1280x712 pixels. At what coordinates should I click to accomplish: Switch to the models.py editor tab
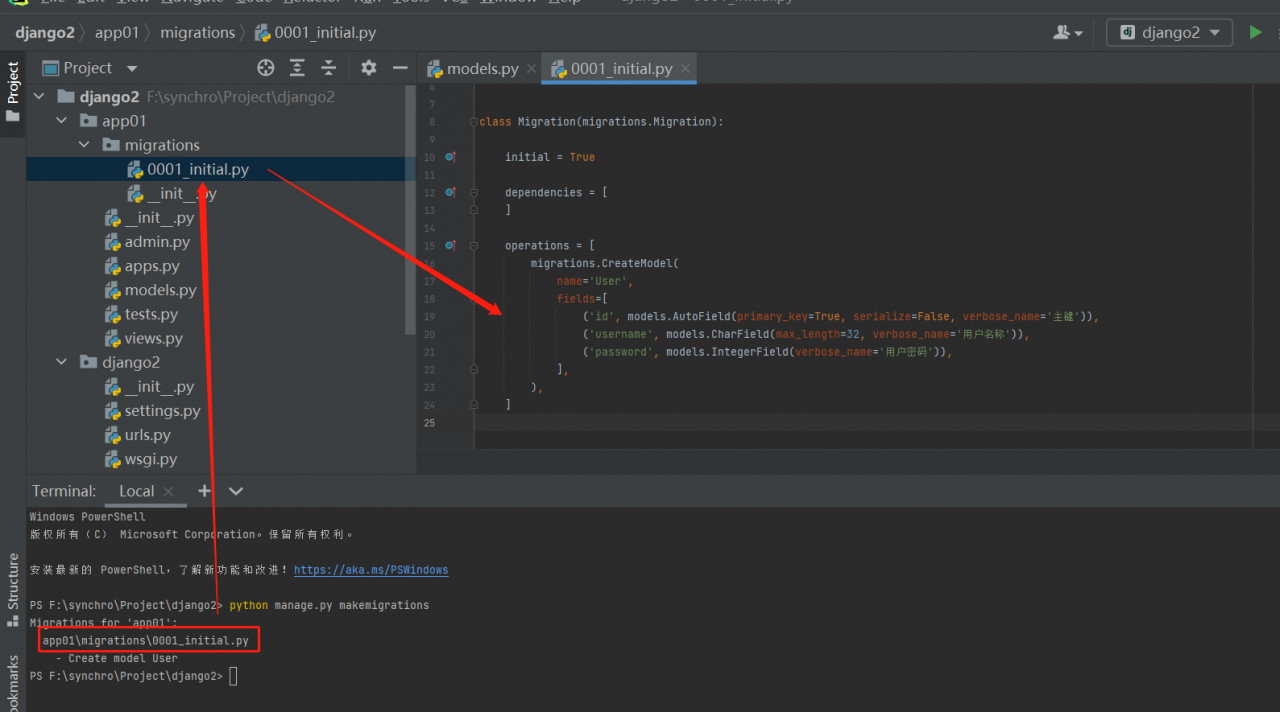[x=482, y=69]
